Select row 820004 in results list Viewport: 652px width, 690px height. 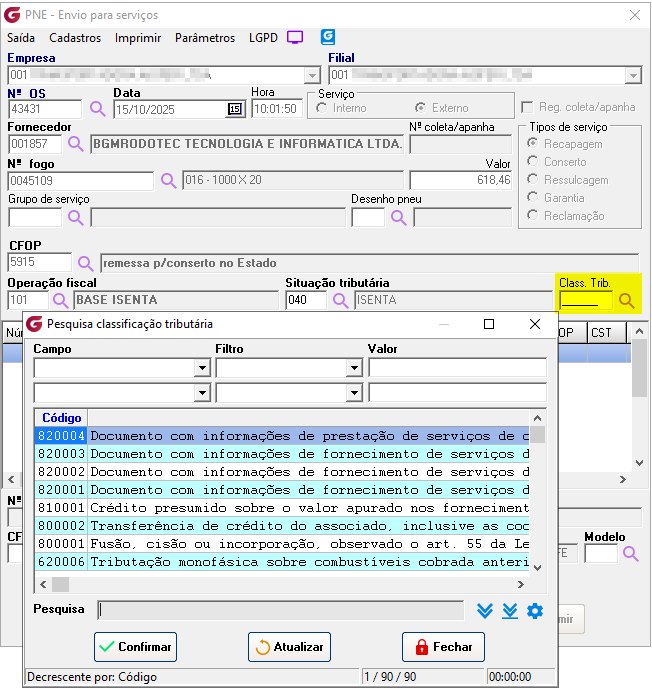(x=282, y=436)
